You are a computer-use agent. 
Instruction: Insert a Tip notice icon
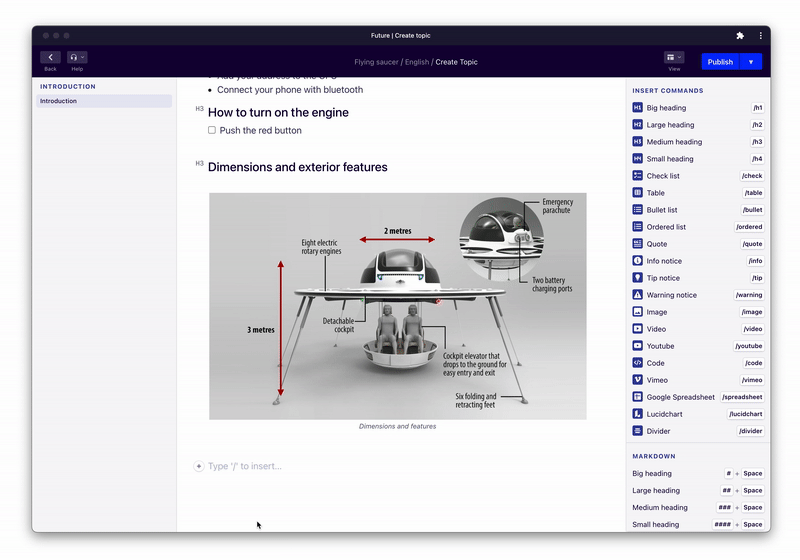(x=637, y=278)
